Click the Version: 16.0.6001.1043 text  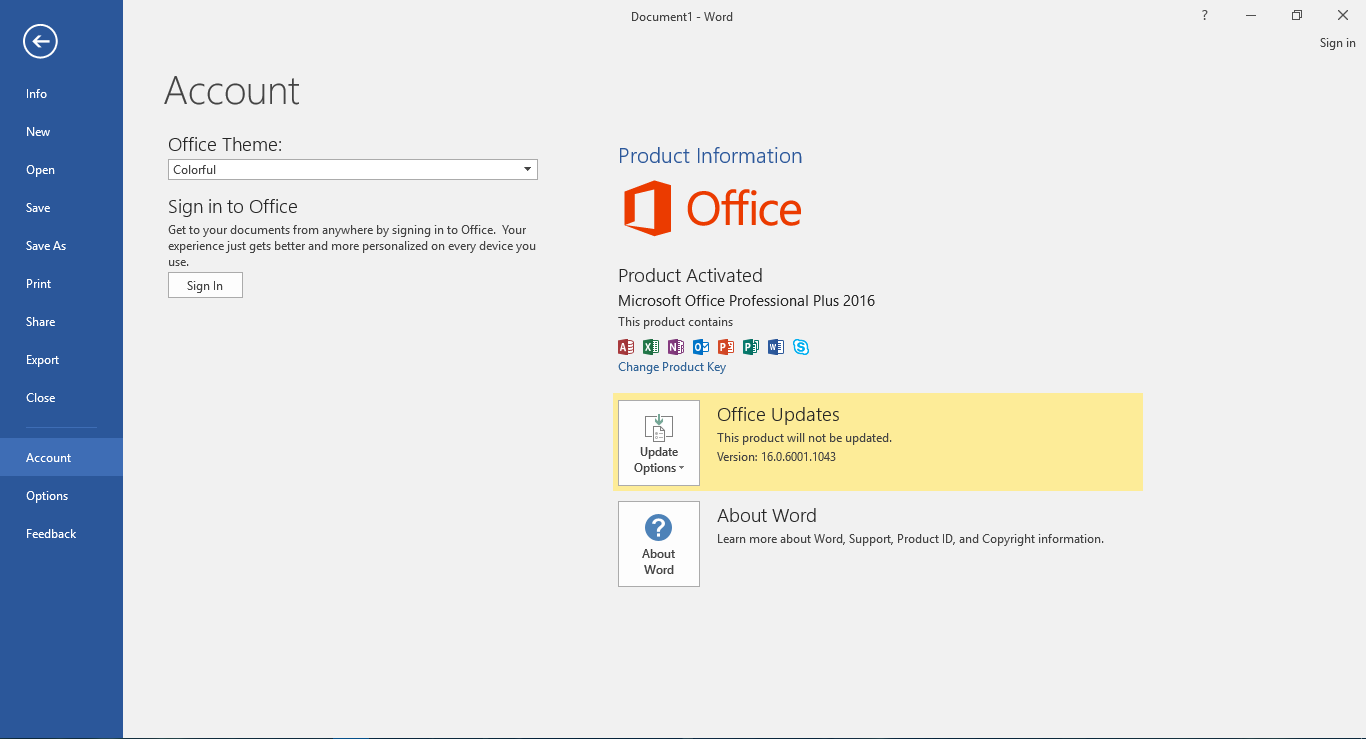click(776, 457)
